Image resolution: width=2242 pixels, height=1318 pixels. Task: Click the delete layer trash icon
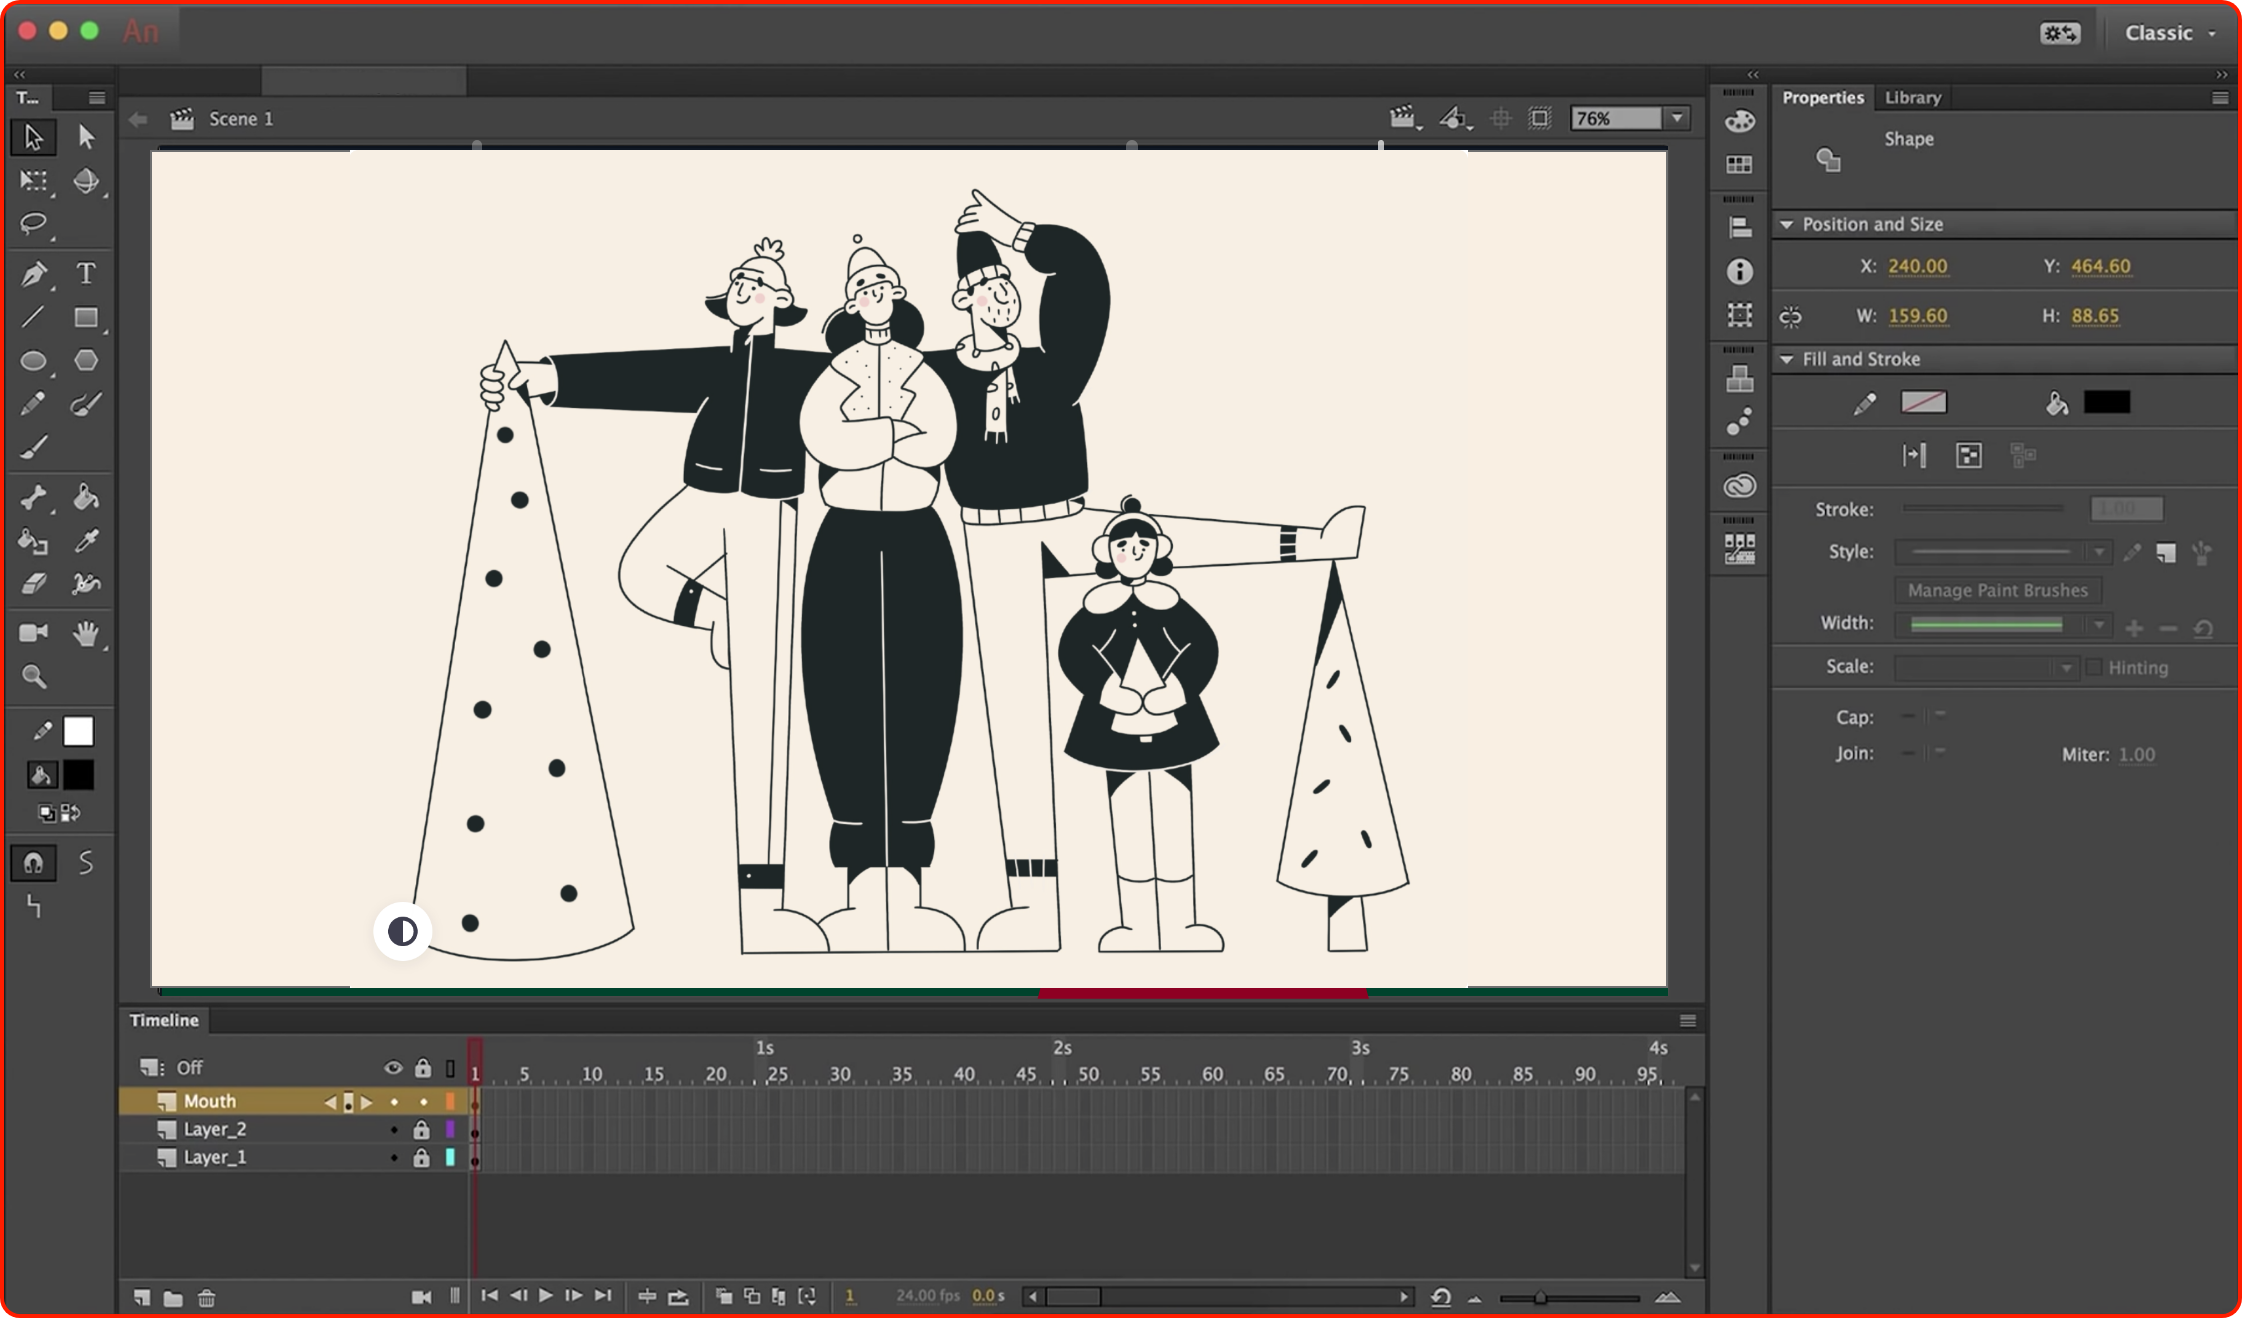tap(206, 1298)
